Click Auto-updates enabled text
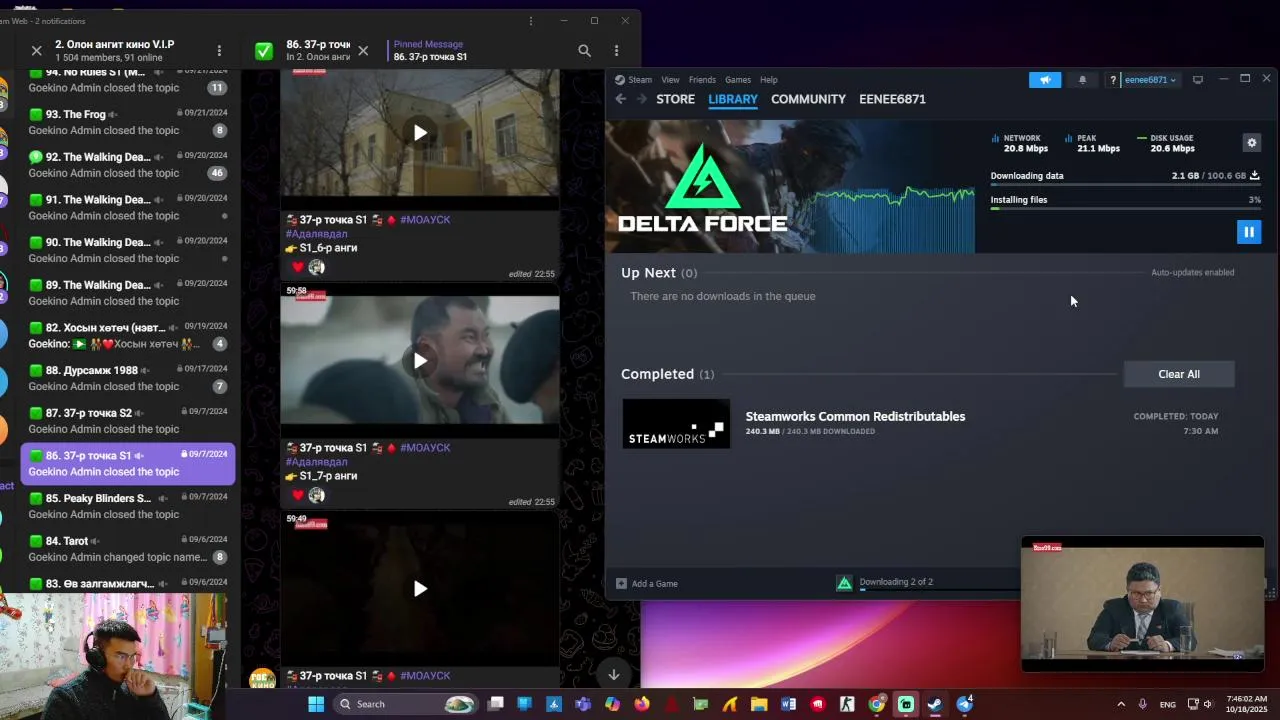Image resolution: width=1280 pixels, height=720 pixels. (1192, 272)
